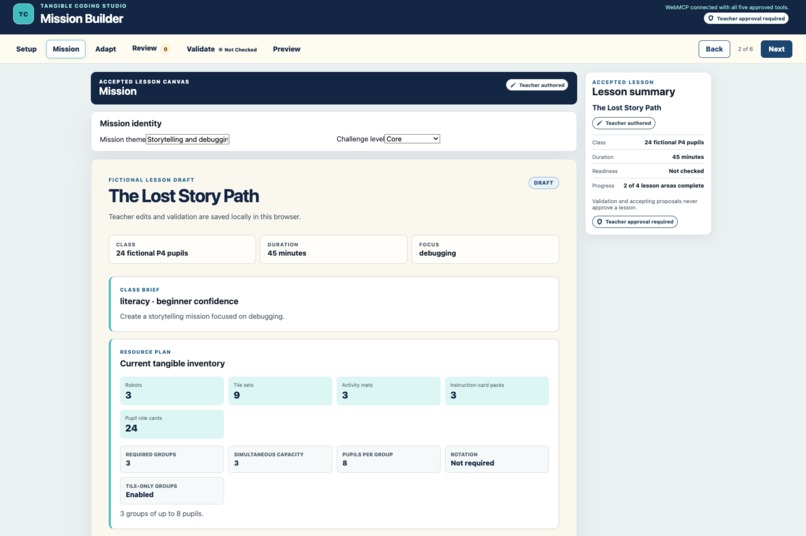Click the Instruction-card packs tile

pyautogui.click(x=497, y=391)
